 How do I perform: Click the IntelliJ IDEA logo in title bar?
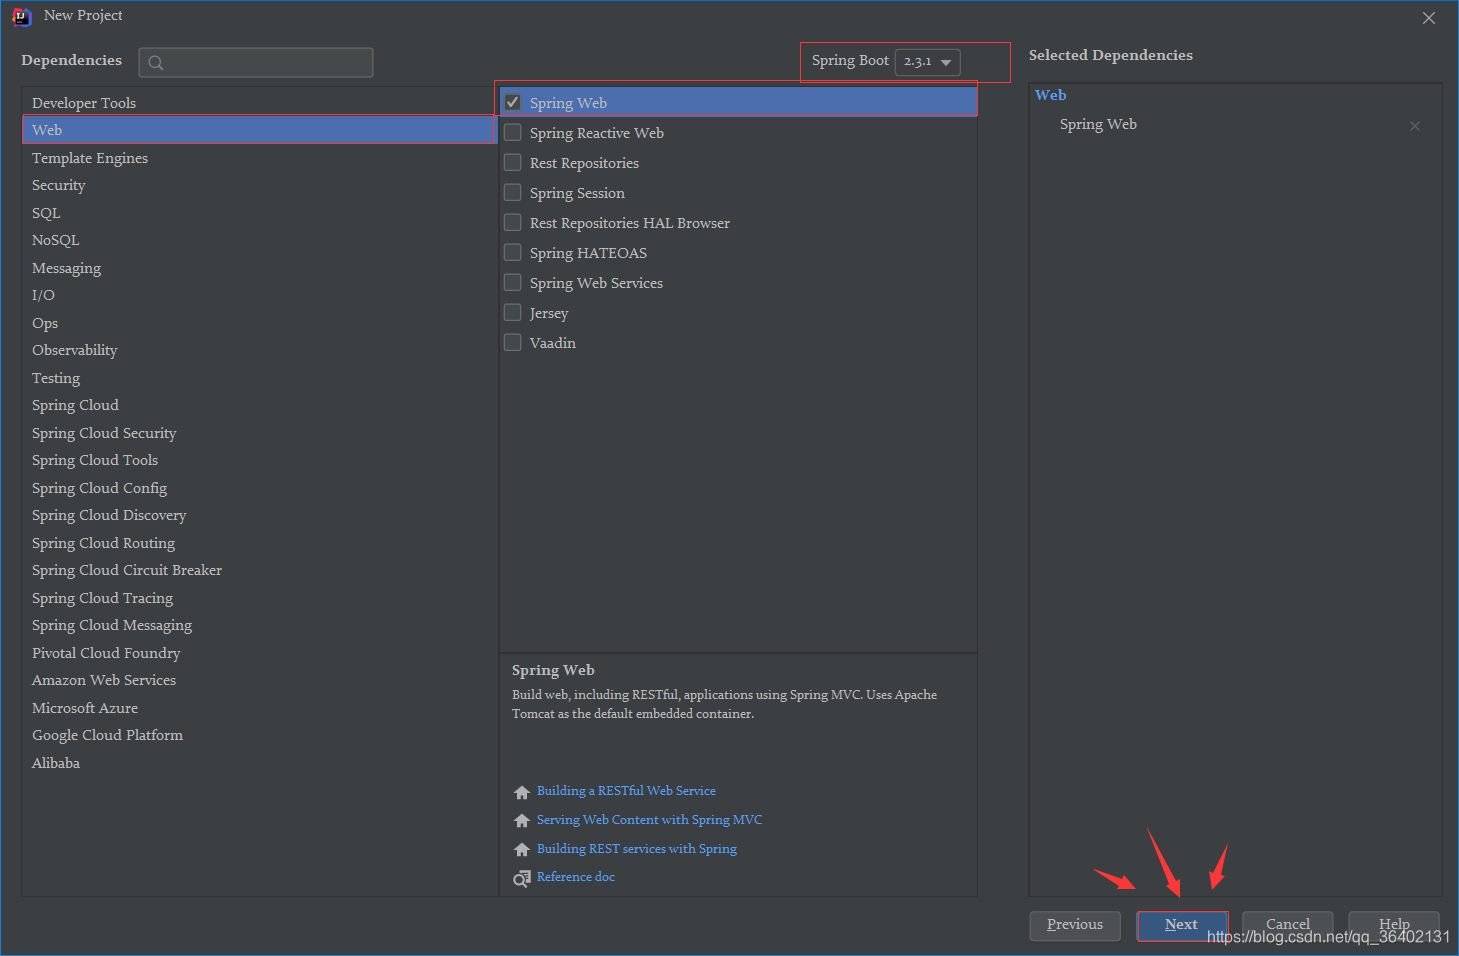21,16
